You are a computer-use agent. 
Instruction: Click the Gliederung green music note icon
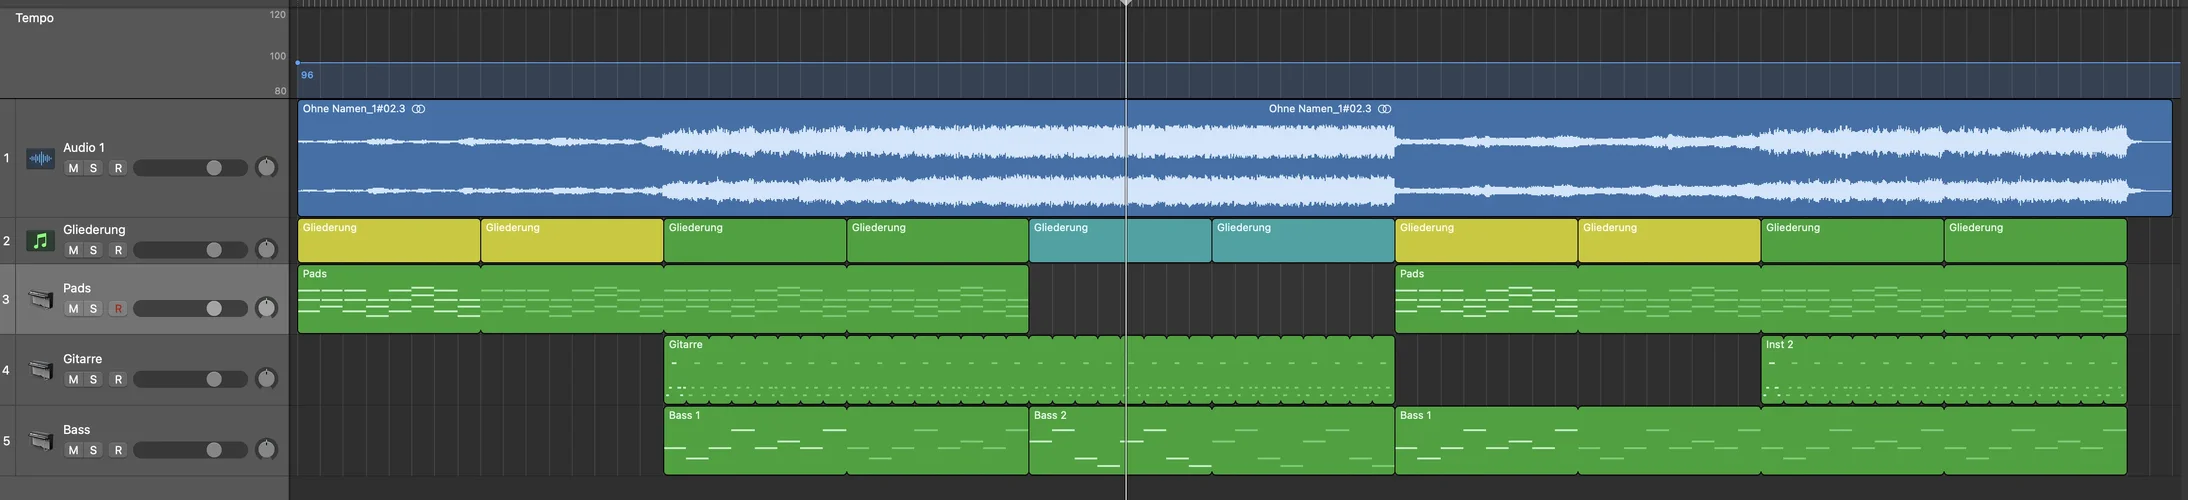point(40,240)
